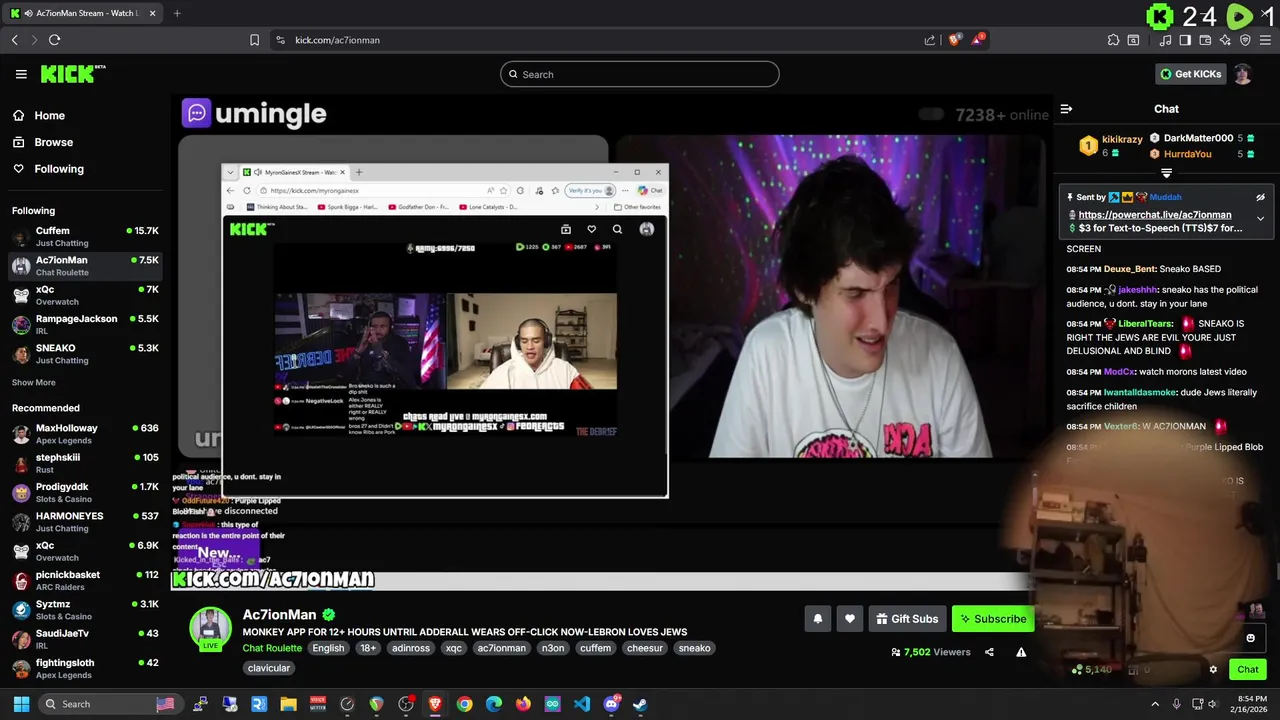
Task: Click the notification bell icon
Action: click(817, 619)
